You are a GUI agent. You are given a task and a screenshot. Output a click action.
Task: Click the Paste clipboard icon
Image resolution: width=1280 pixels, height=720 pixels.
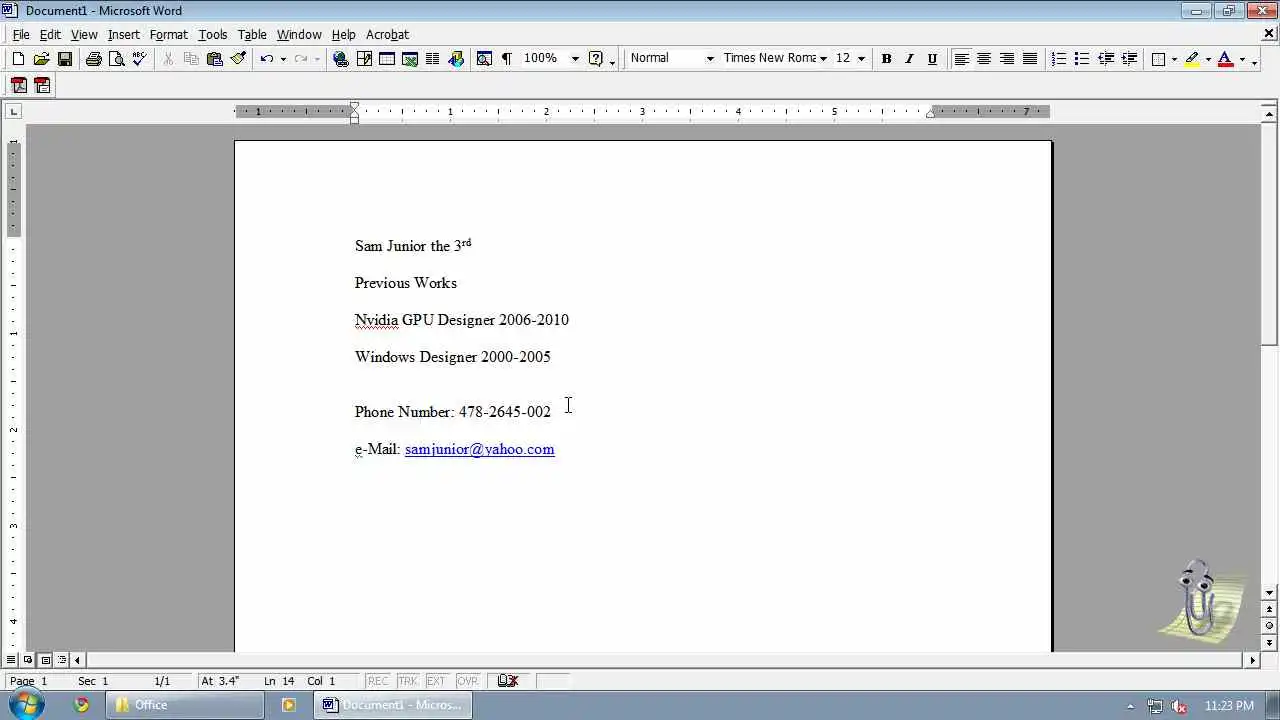click(x=214, y=59)
